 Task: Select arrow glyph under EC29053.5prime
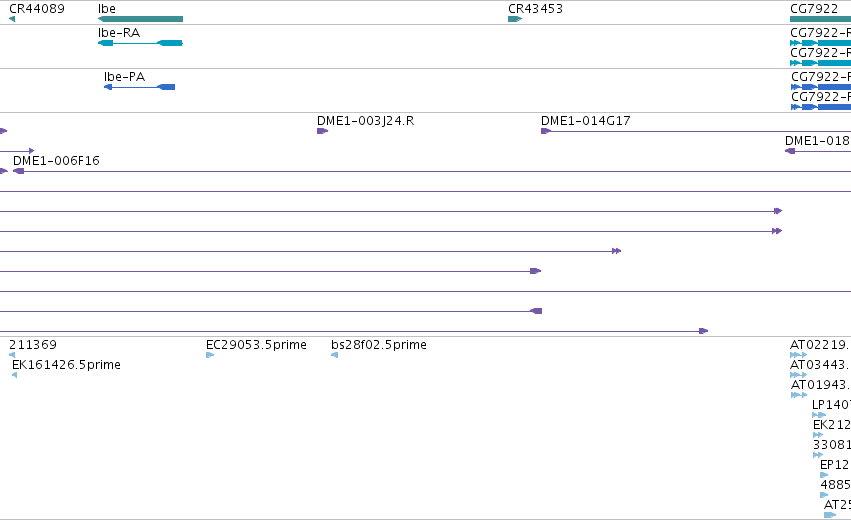coord(210,355)
